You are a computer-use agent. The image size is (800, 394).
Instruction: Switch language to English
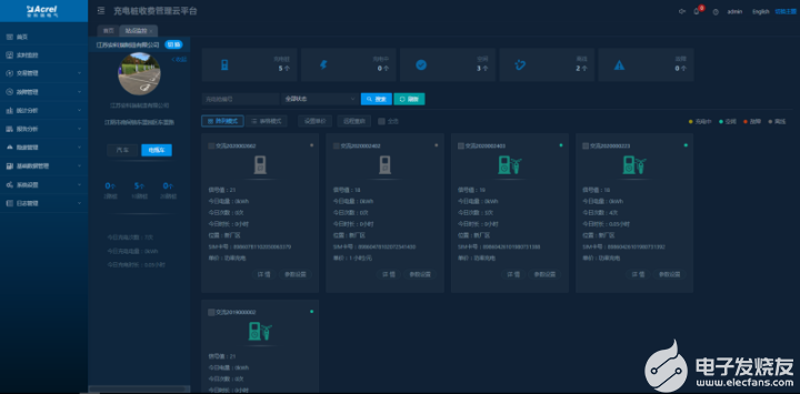pos(760,12)
